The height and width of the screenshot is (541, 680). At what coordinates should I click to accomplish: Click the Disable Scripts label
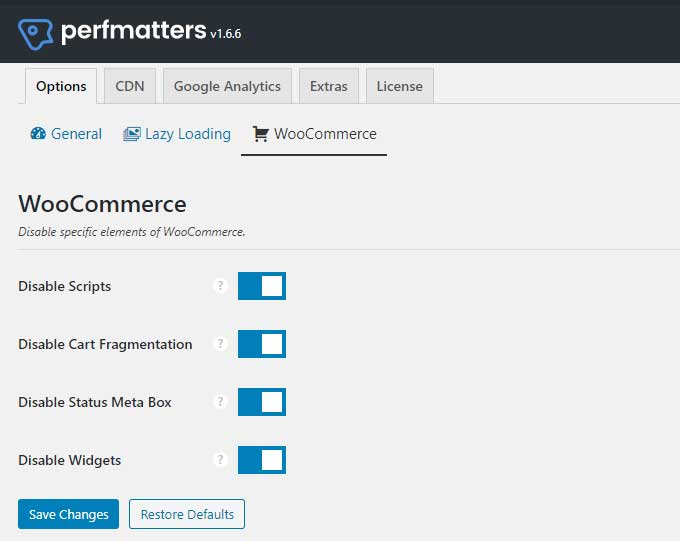point(65,286)
